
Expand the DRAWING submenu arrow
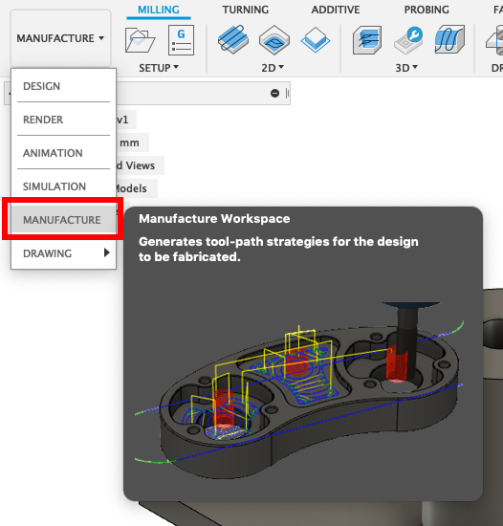click(107, 253)
